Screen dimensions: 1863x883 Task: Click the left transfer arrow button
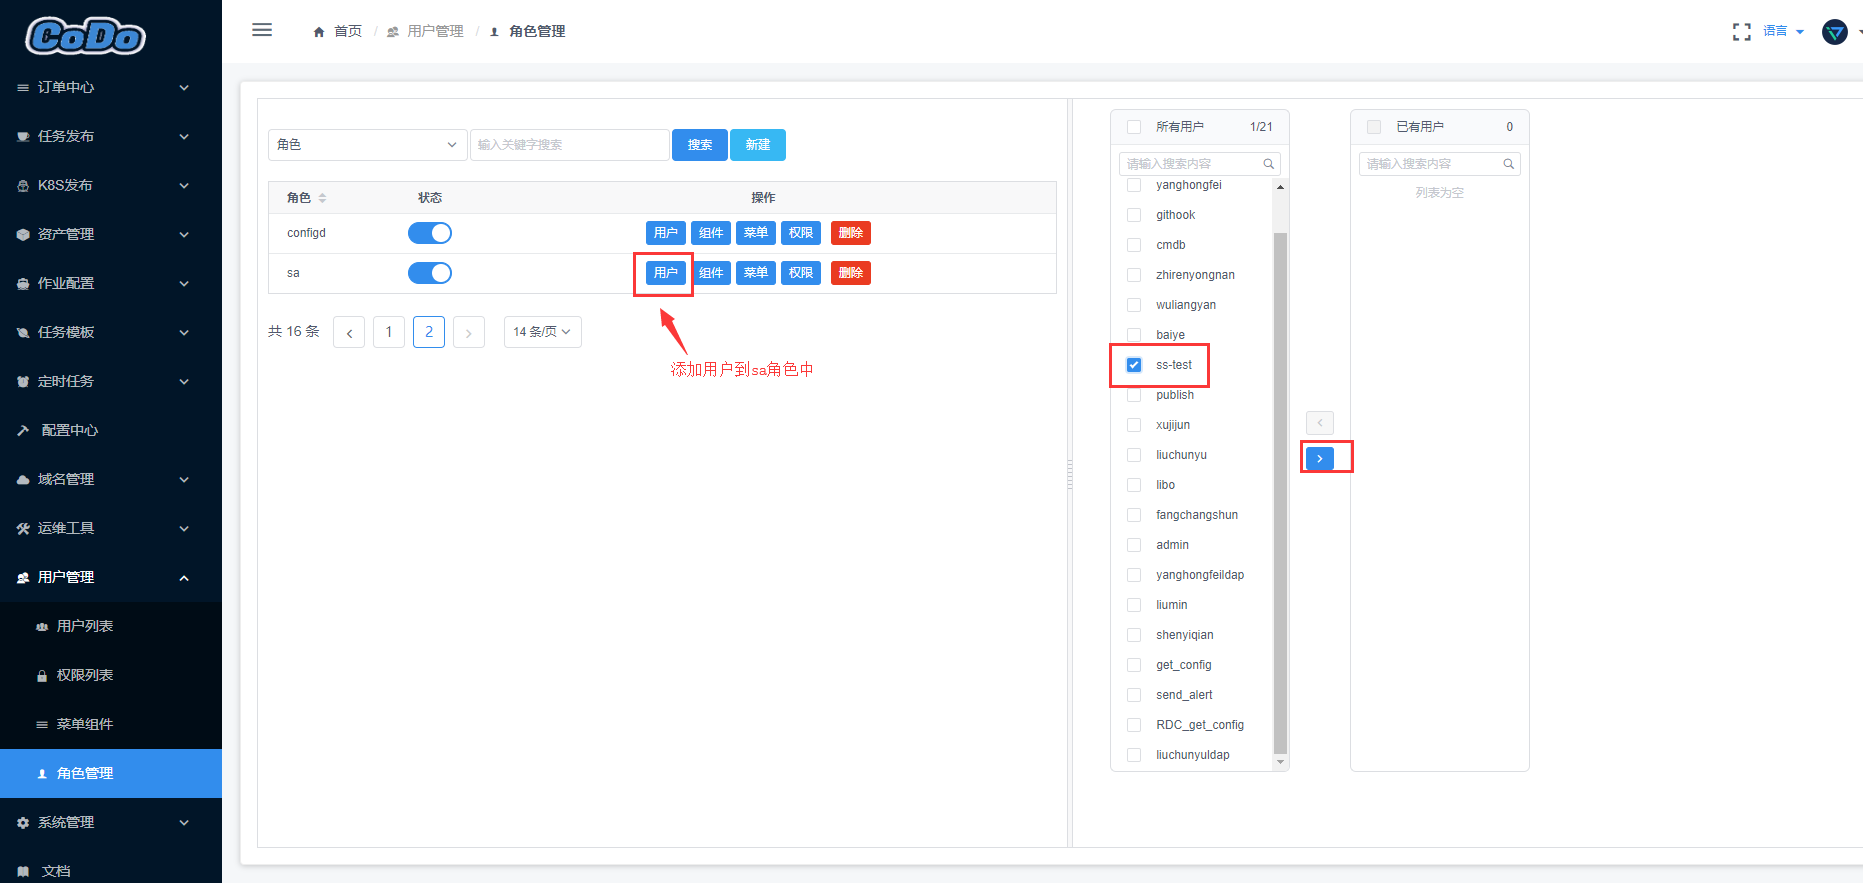point(1319,423)
